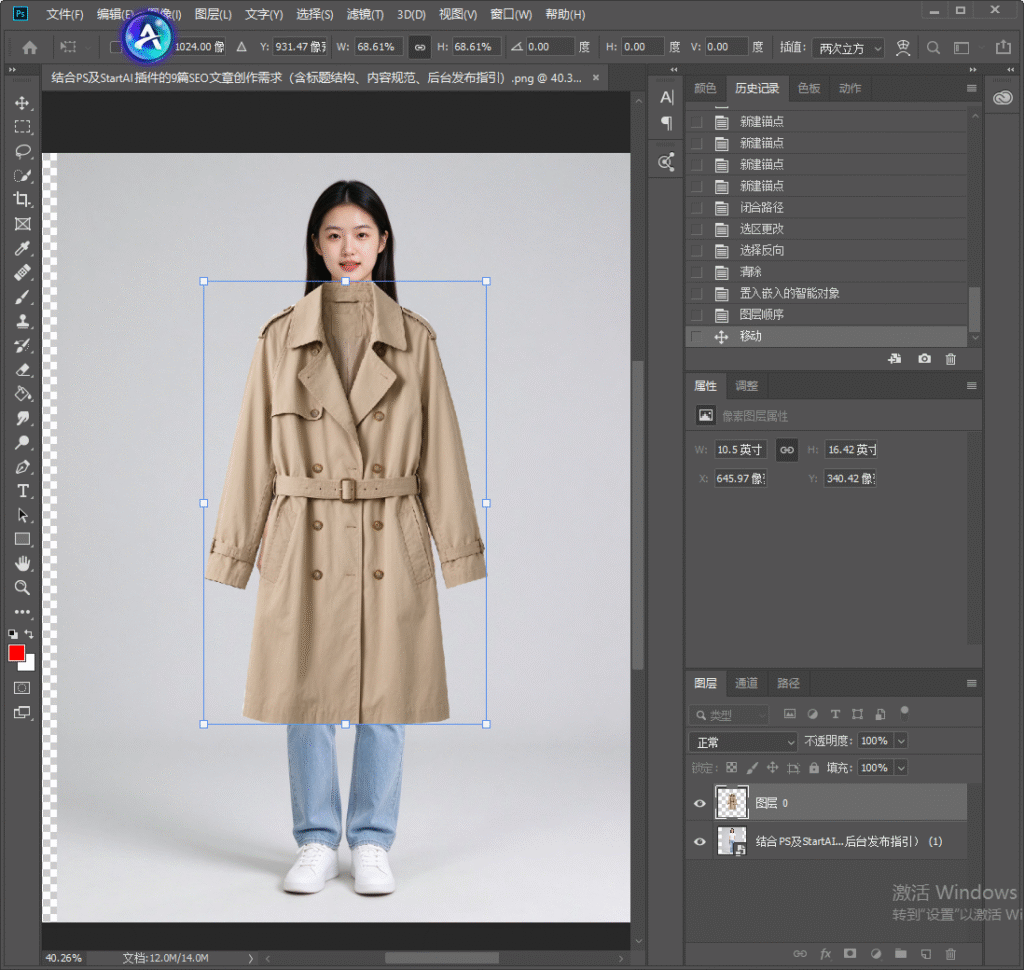Hide the 图层 0 layer

tap(699, 803)
